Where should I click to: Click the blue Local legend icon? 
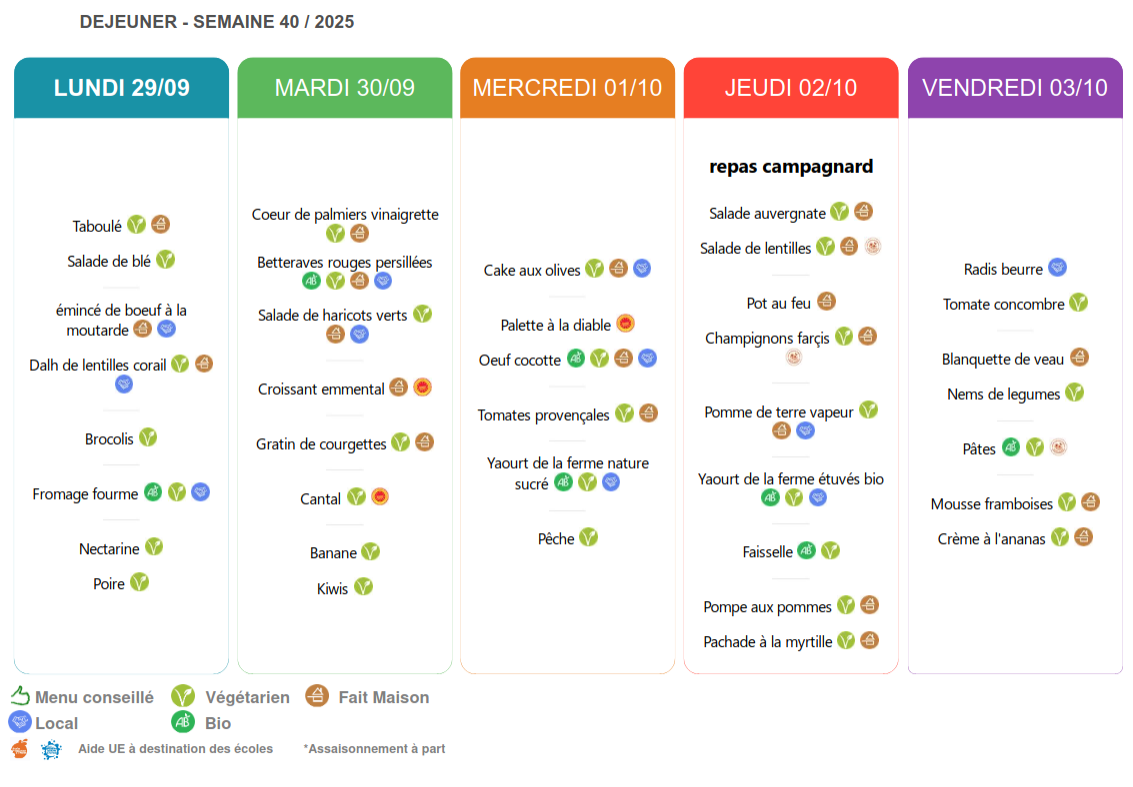tap(19, 722)
